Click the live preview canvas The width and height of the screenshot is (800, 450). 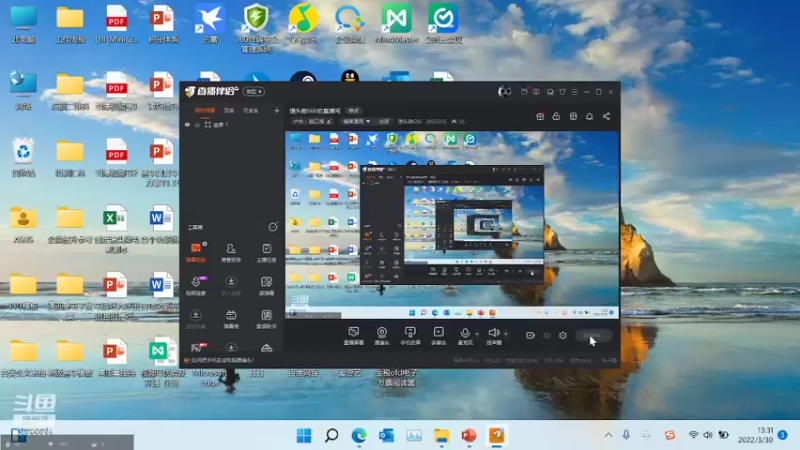coord(452,225)
